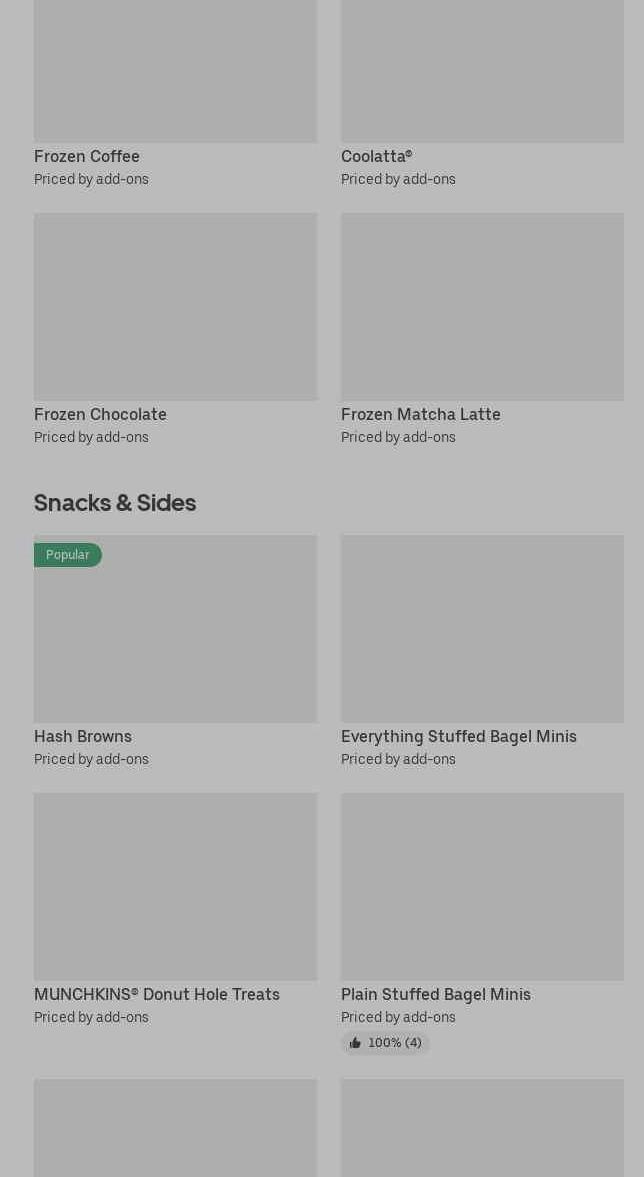Open the Hash Browns item image
644x1177 pixels.
tap(175, 640)
